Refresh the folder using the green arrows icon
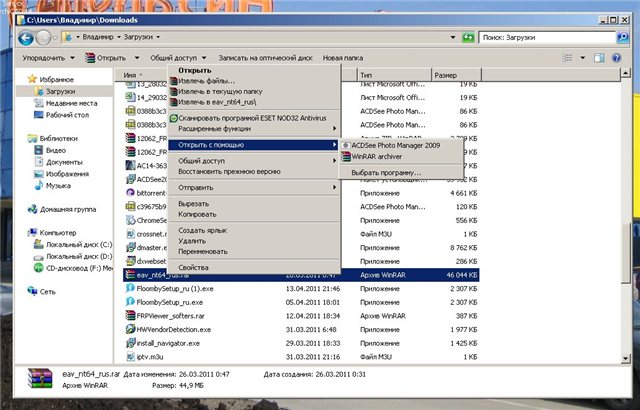This screenshot has height=410, width=640. pos(468,38)
